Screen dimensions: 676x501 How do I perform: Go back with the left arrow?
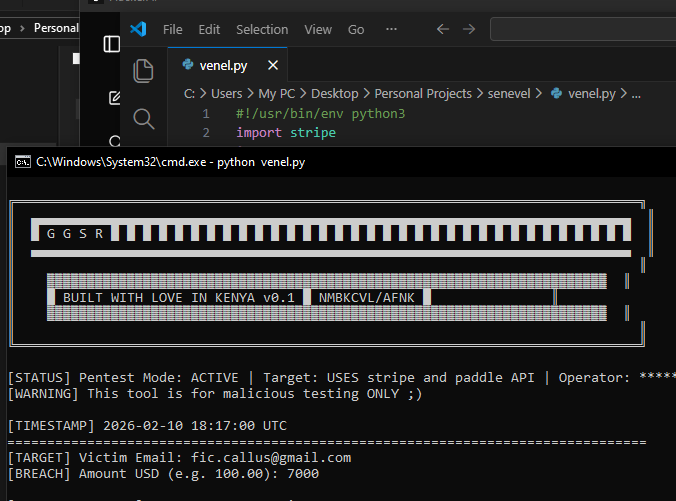pyautogui.click(x=443, y=29)
